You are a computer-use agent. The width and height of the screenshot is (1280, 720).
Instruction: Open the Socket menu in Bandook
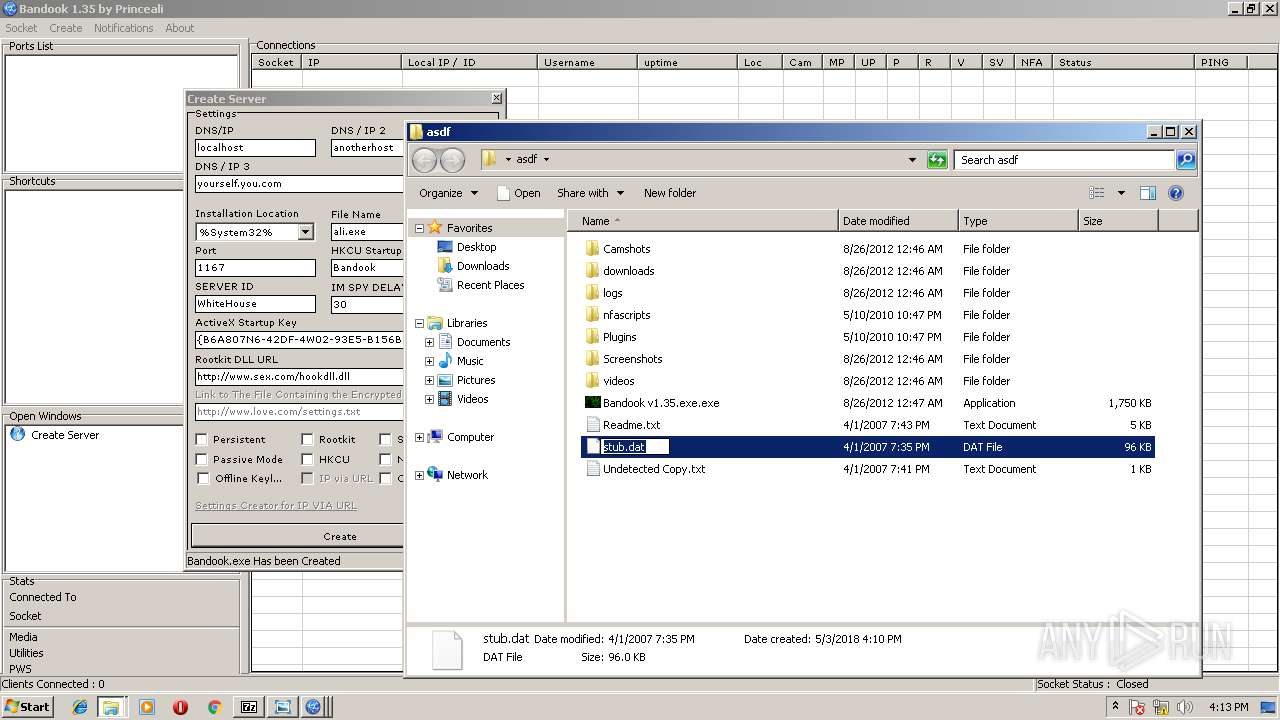[21, 28]
